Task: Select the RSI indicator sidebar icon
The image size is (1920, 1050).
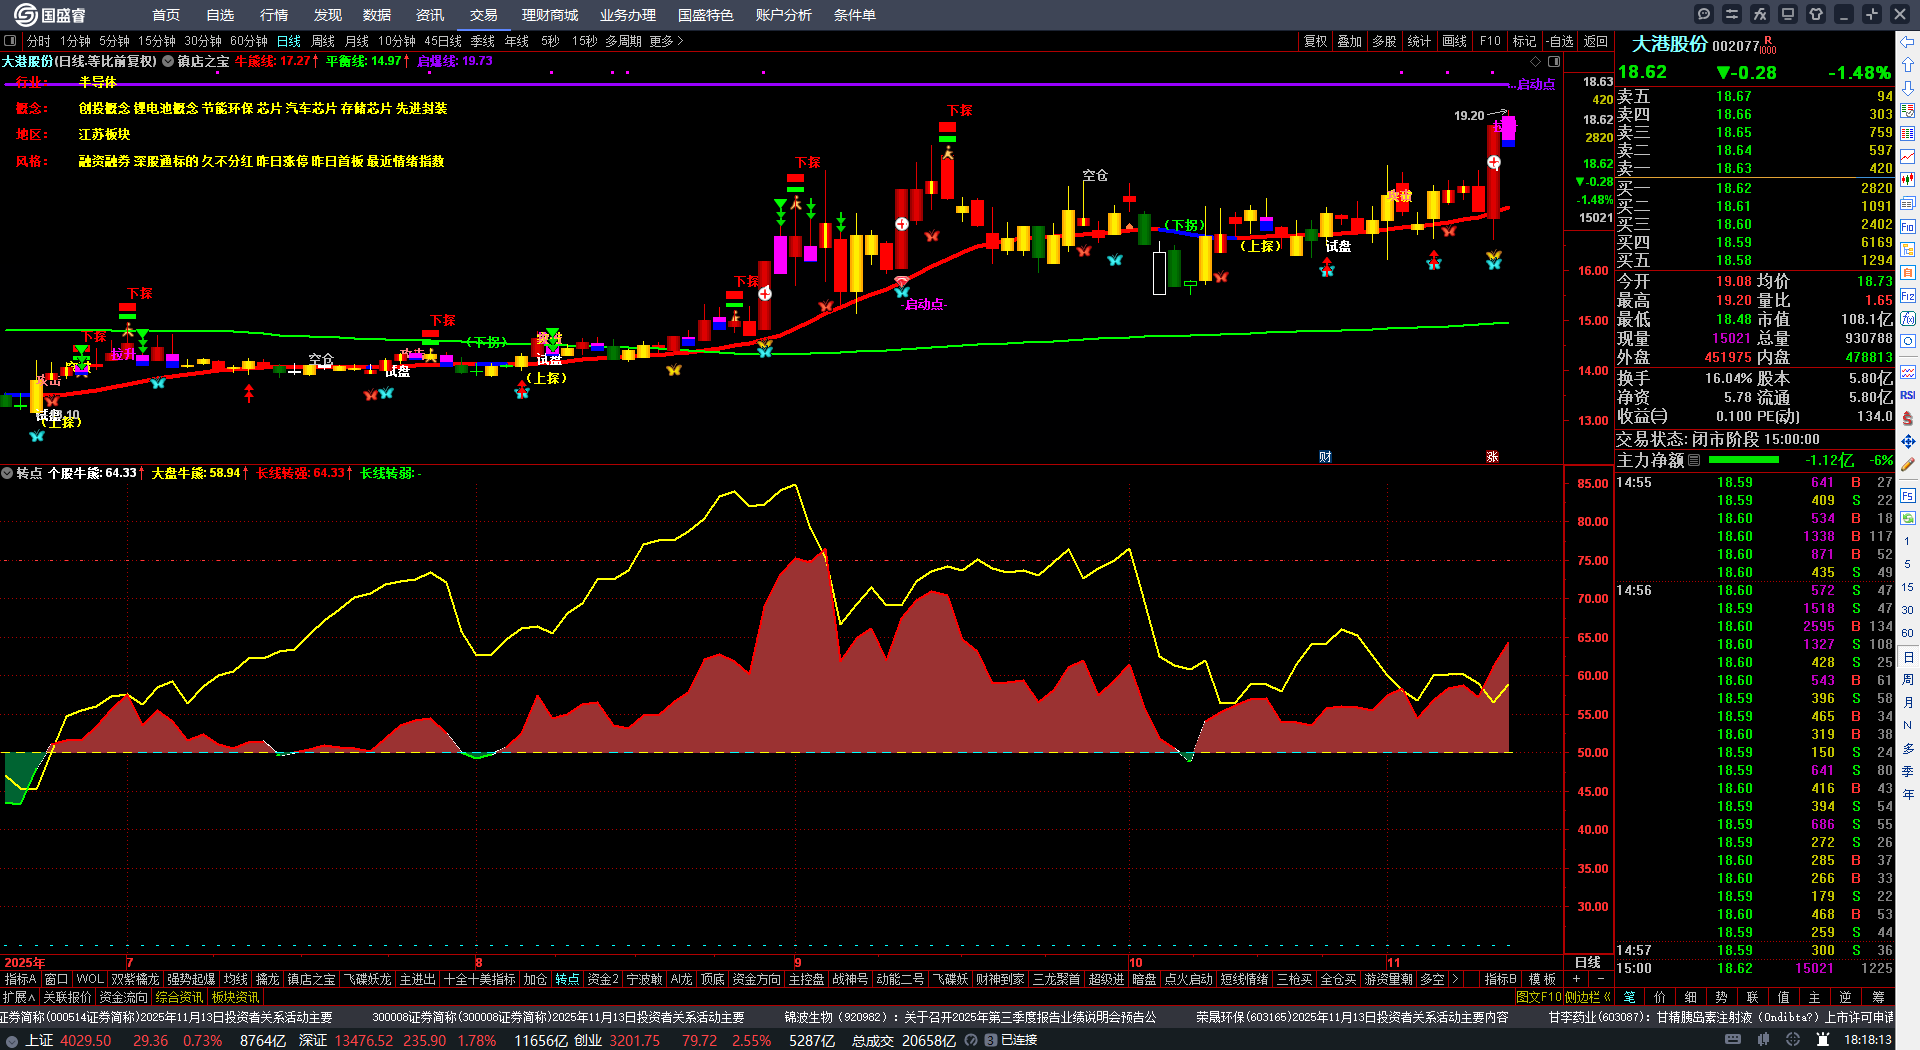Action: pos(1908,395)
